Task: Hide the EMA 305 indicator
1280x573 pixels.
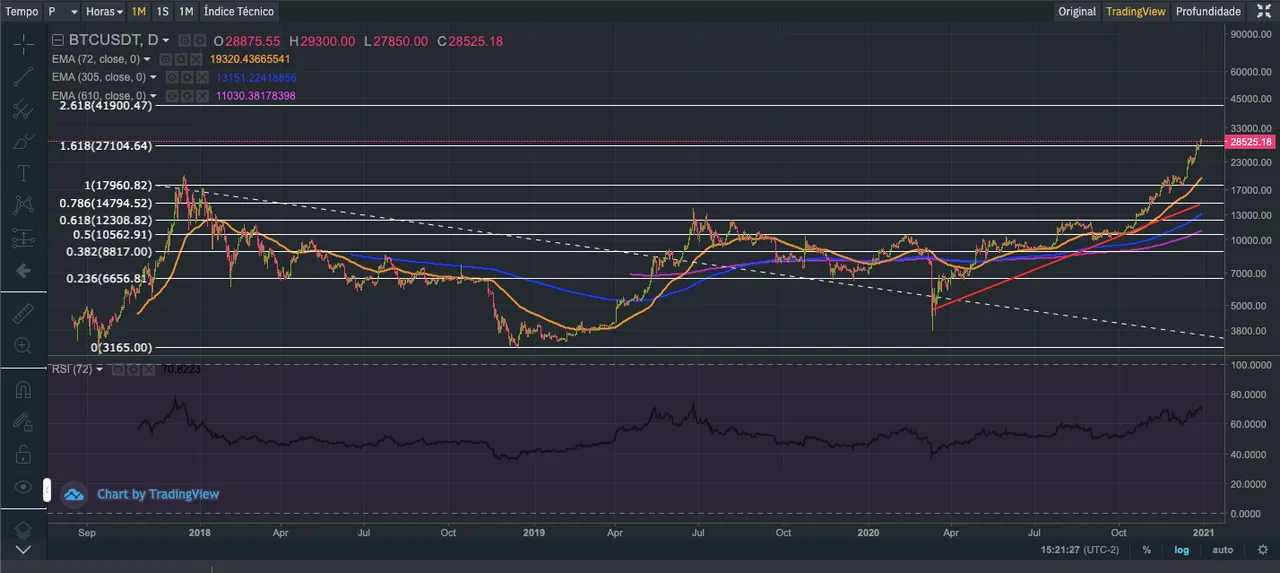Action: pyautogui.click(x=172, y=77)
